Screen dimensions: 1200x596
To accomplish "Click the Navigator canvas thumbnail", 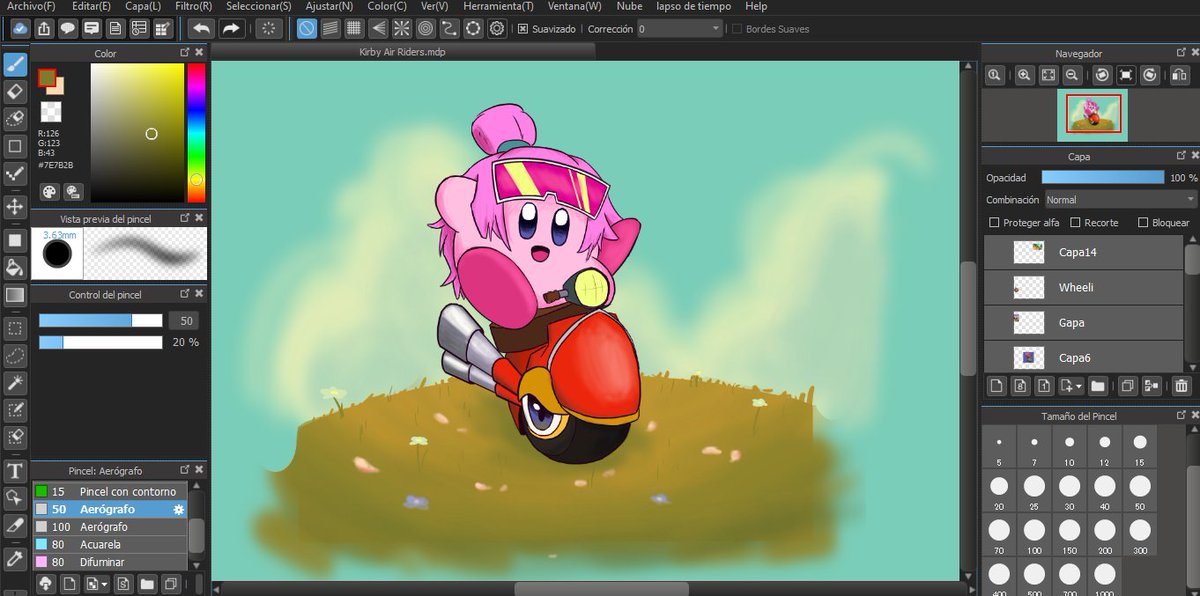I will click(x=1092, y=114).
